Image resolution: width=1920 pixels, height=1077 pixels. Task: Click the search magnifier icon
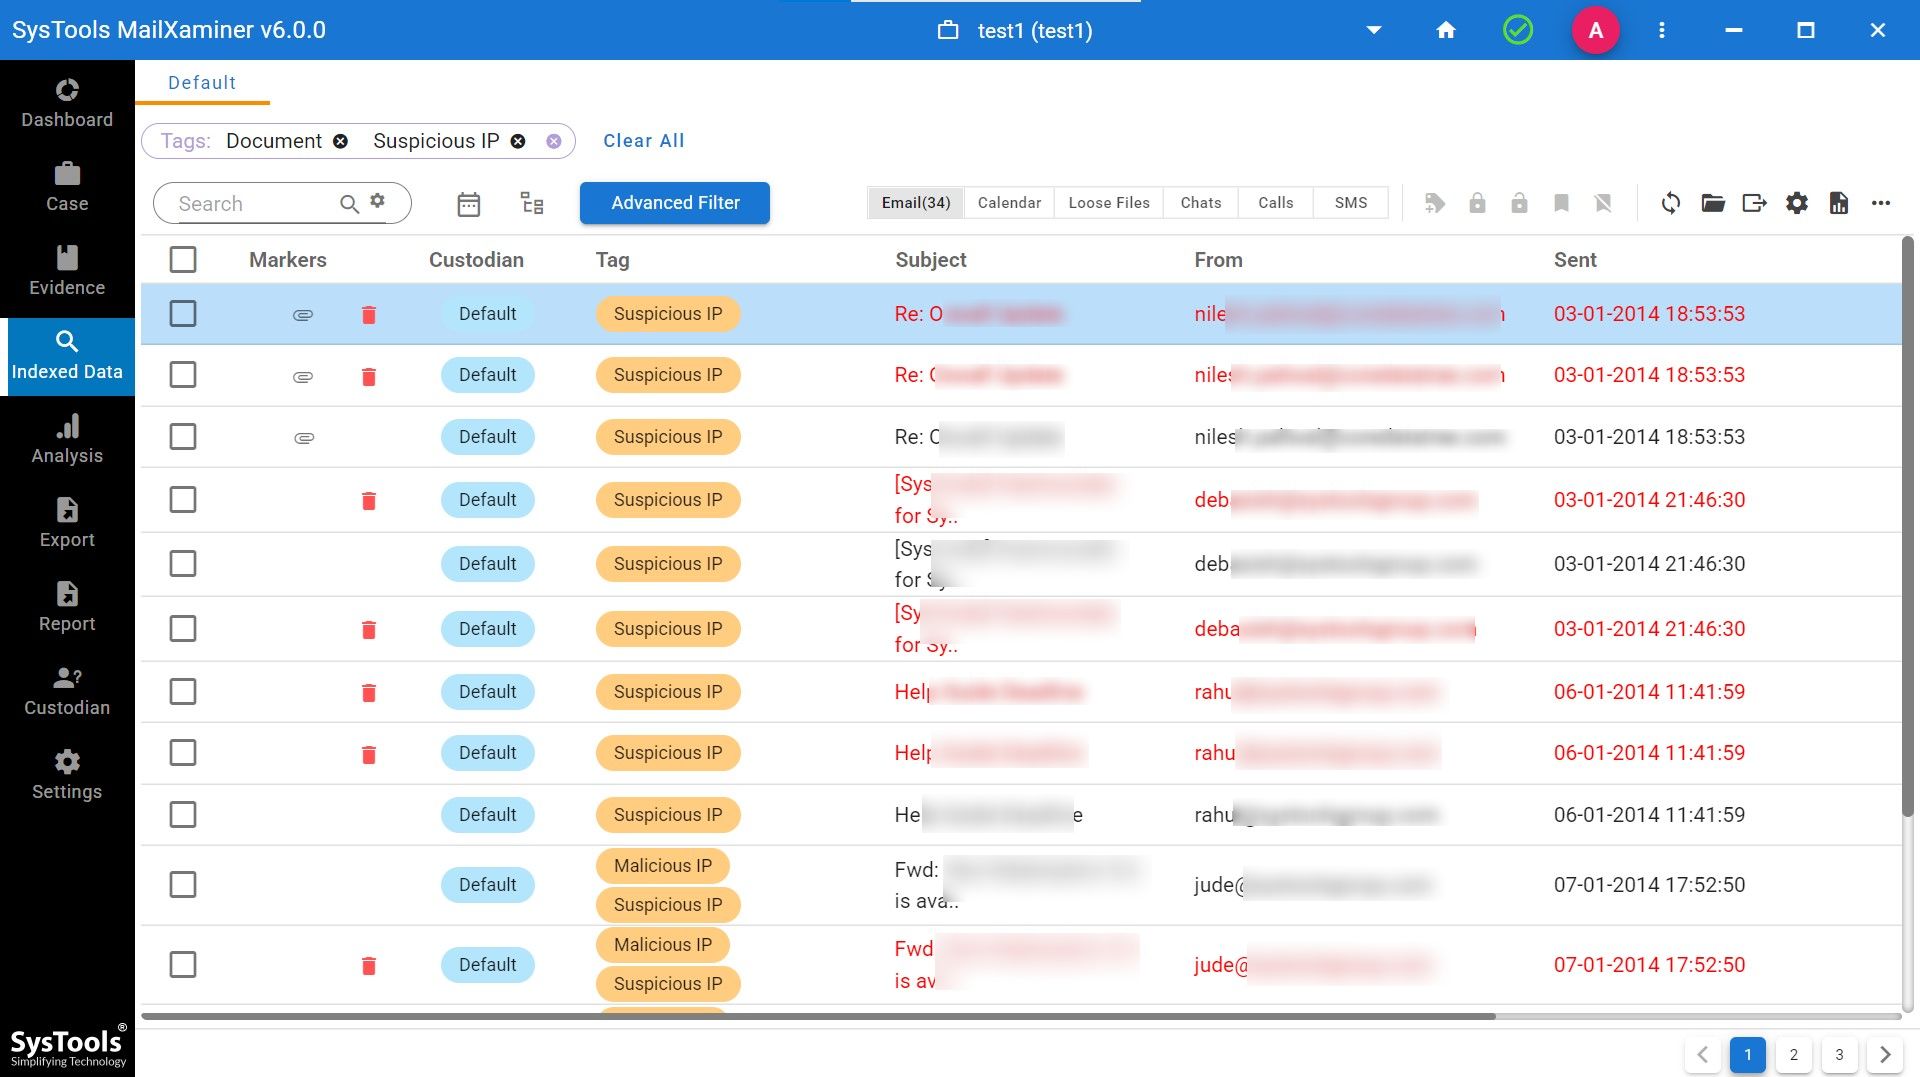pyautogui.click(x=349, y=204)
